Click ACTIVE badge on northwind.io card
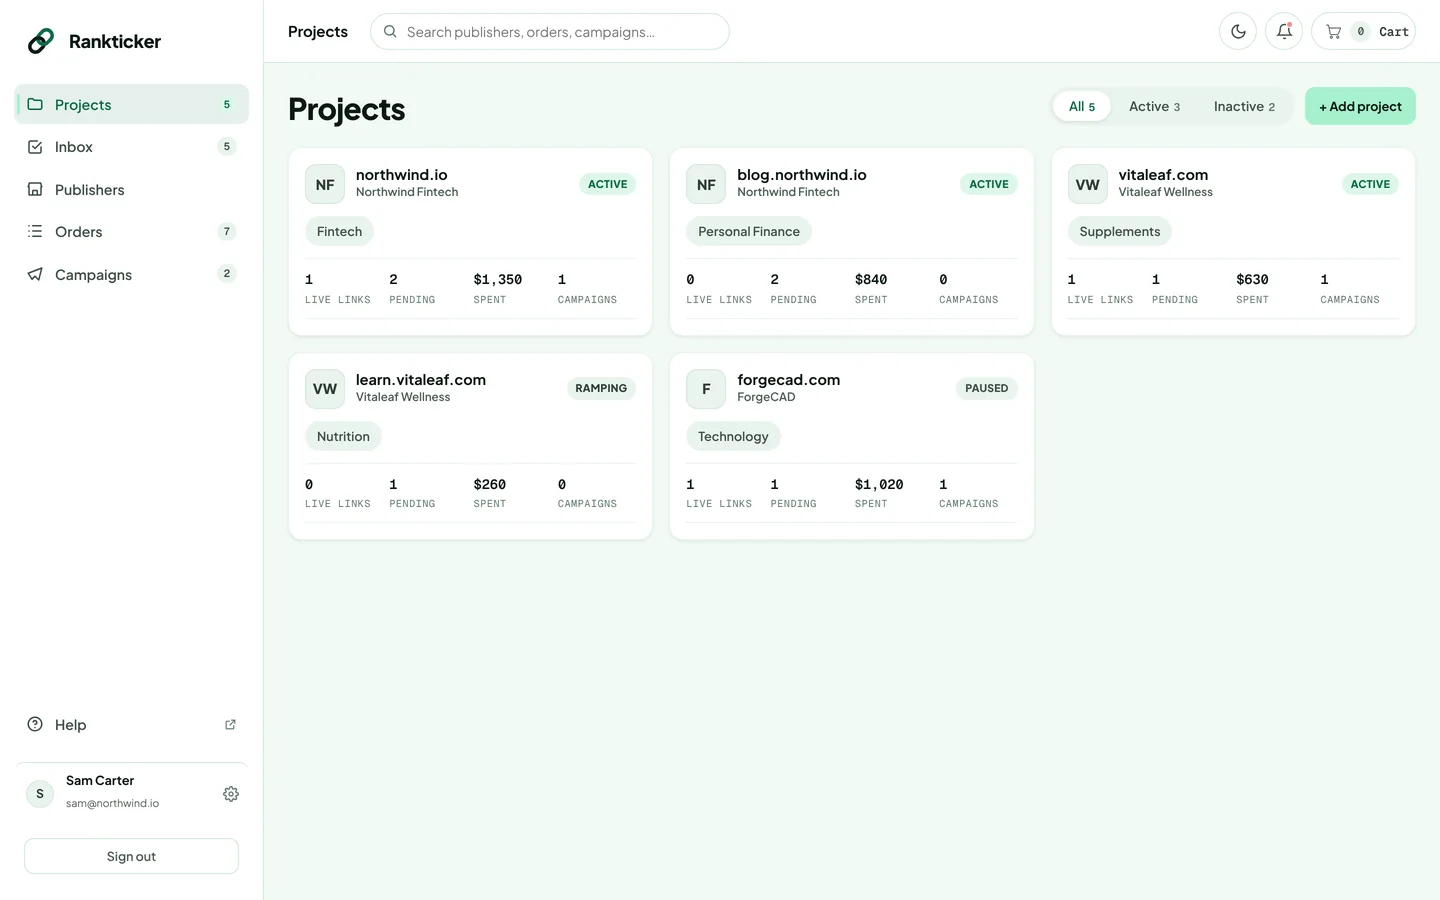 click(x=608, y=184)
